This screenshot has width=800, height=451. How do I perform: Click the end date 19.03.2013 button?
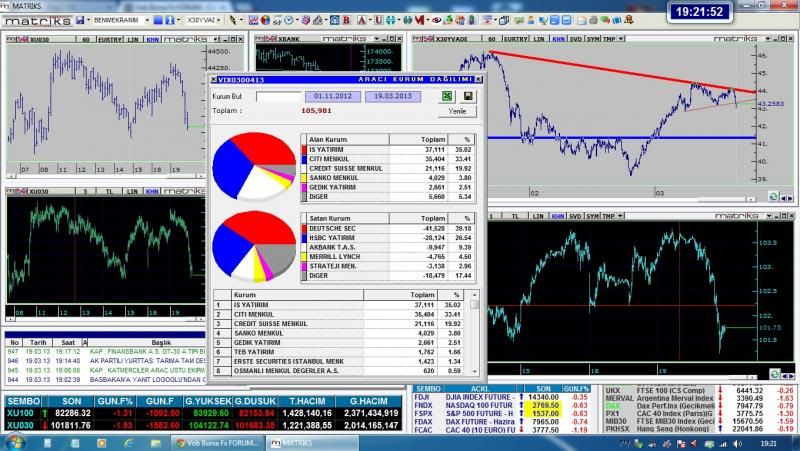click(393, 96)
